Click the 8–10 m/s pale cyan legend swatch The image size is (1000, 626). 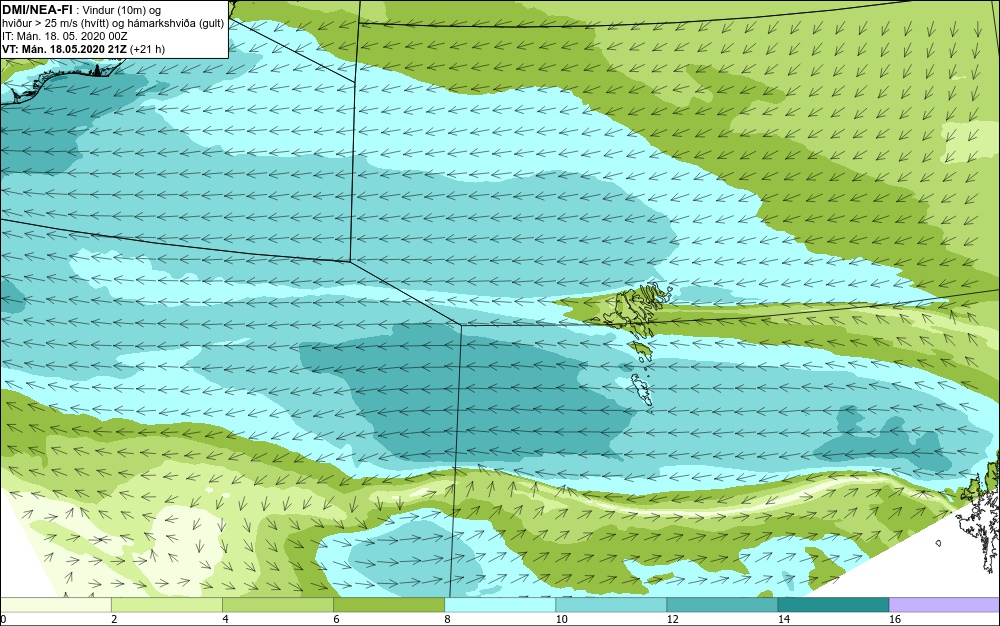[x=500, y=604]
